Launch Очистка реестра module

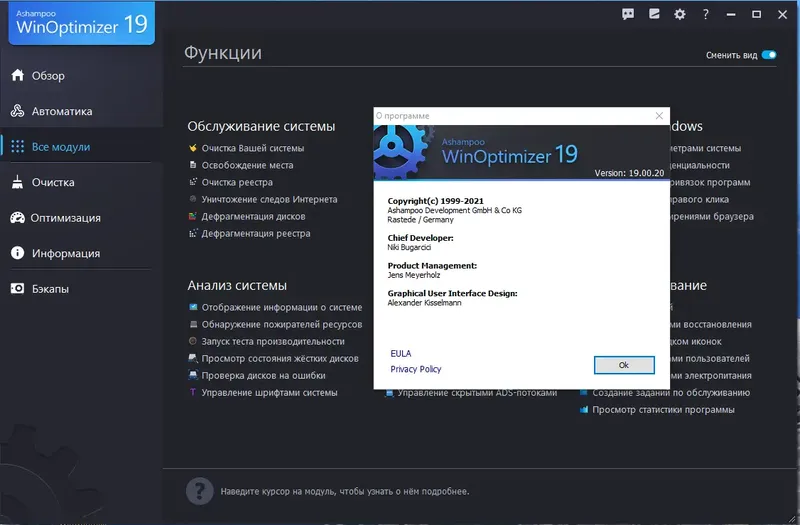237,182
